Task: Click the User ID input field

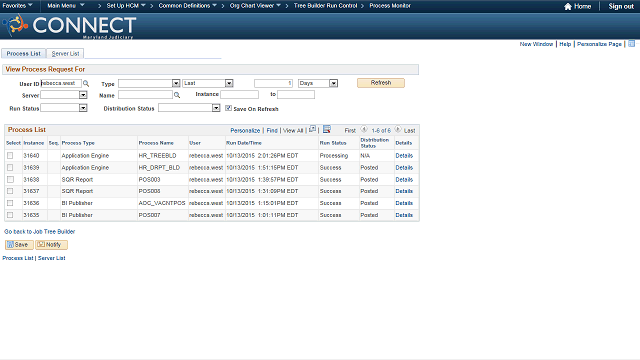Action: [x=61, y=83]
